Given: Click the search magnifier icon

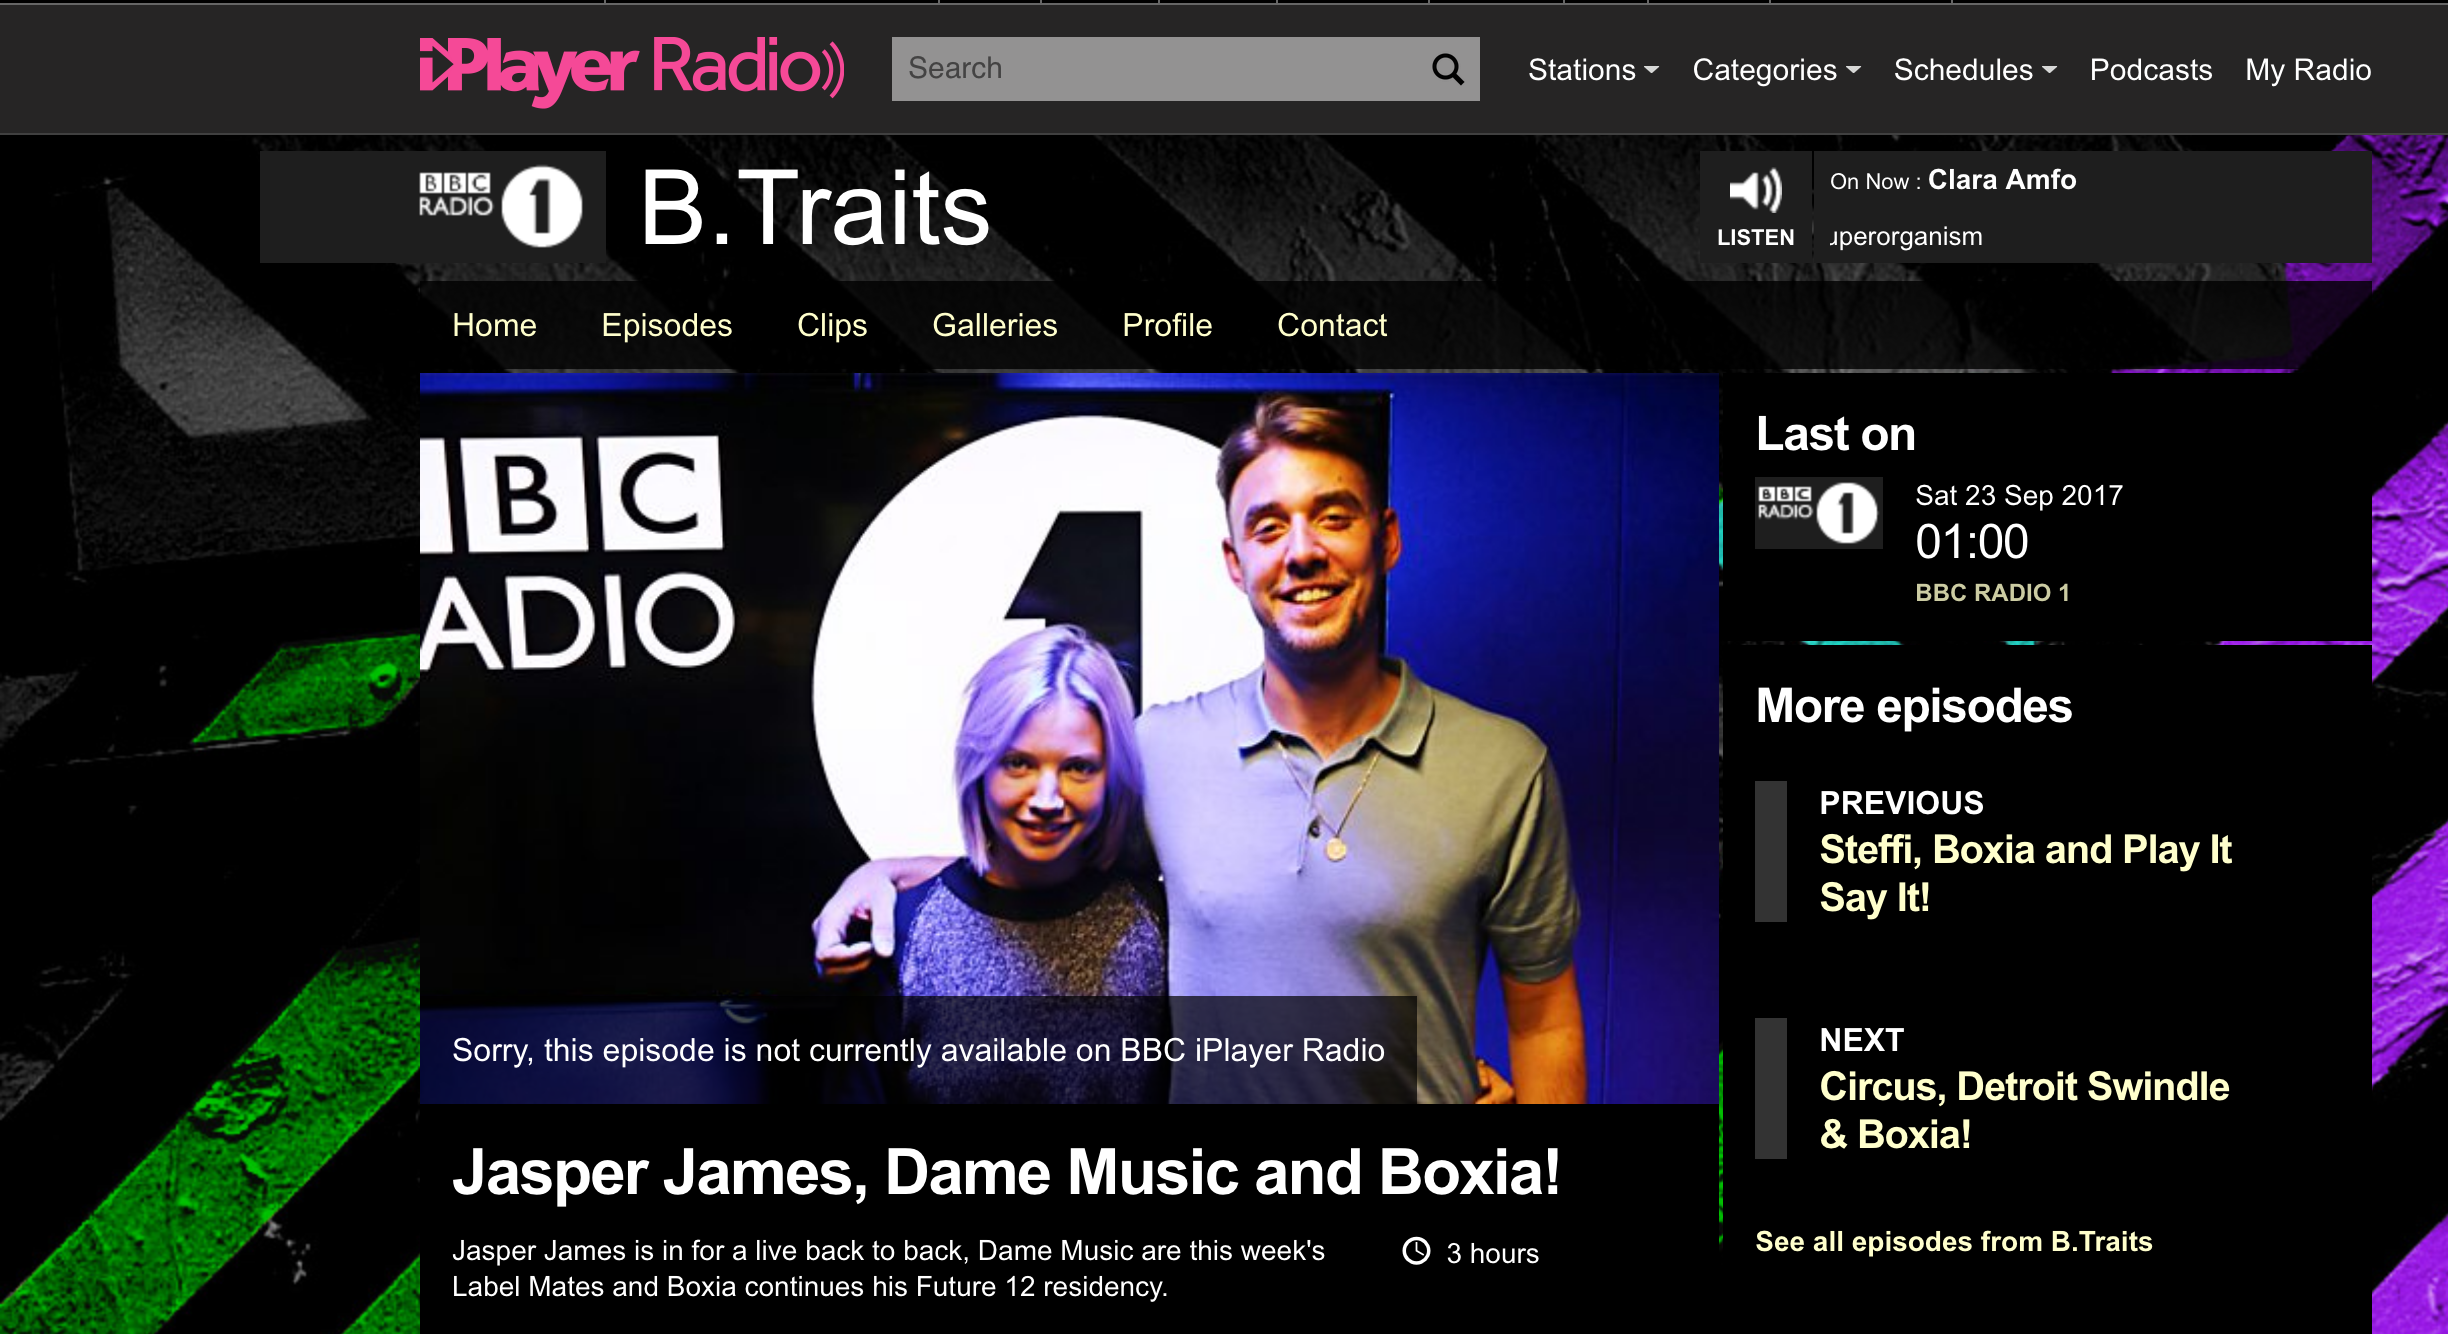Looking at the screenshot, I should [1447, 69].
